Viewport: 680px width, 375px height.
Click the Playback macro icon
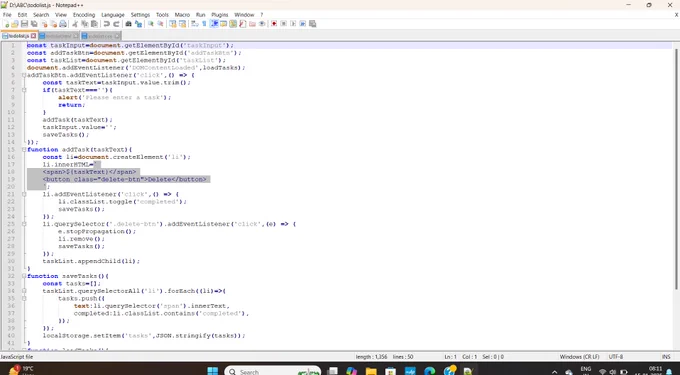293,23
